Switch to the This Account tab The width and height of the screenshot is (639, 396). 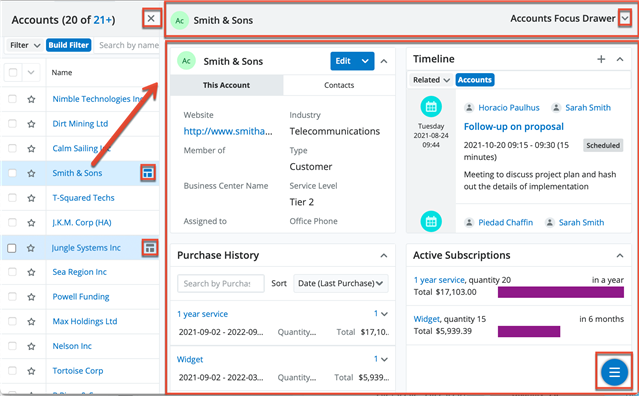coord(227,85)
